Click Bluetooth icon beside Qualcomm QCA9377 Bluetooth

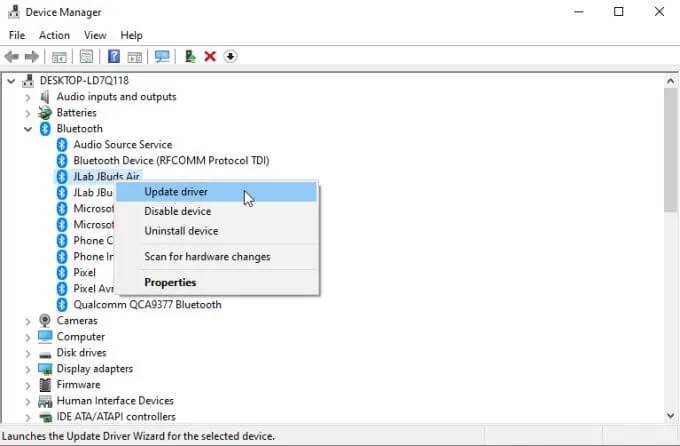(x=62, y=305)
